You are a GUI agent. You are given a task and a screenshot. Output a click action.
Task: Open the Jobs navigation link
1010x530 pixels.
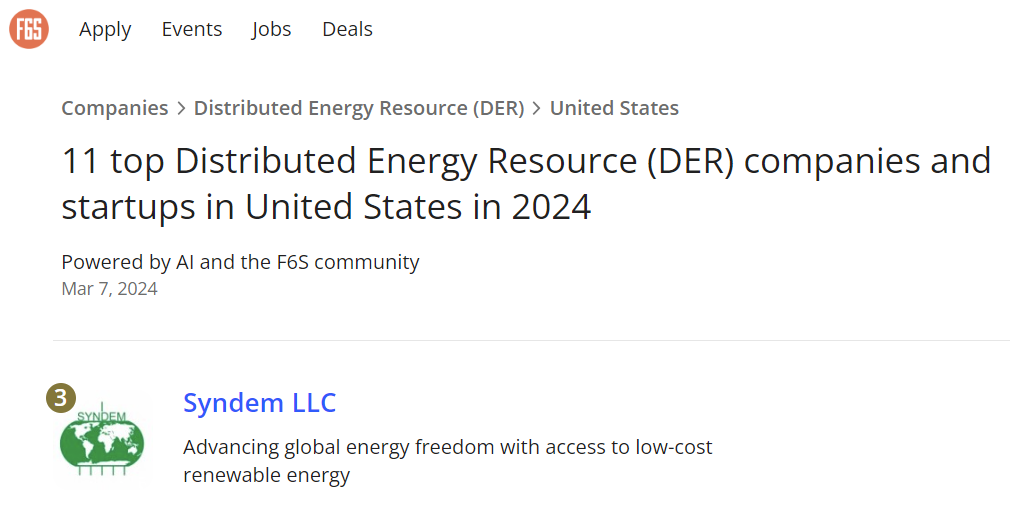tap(271, 30)
